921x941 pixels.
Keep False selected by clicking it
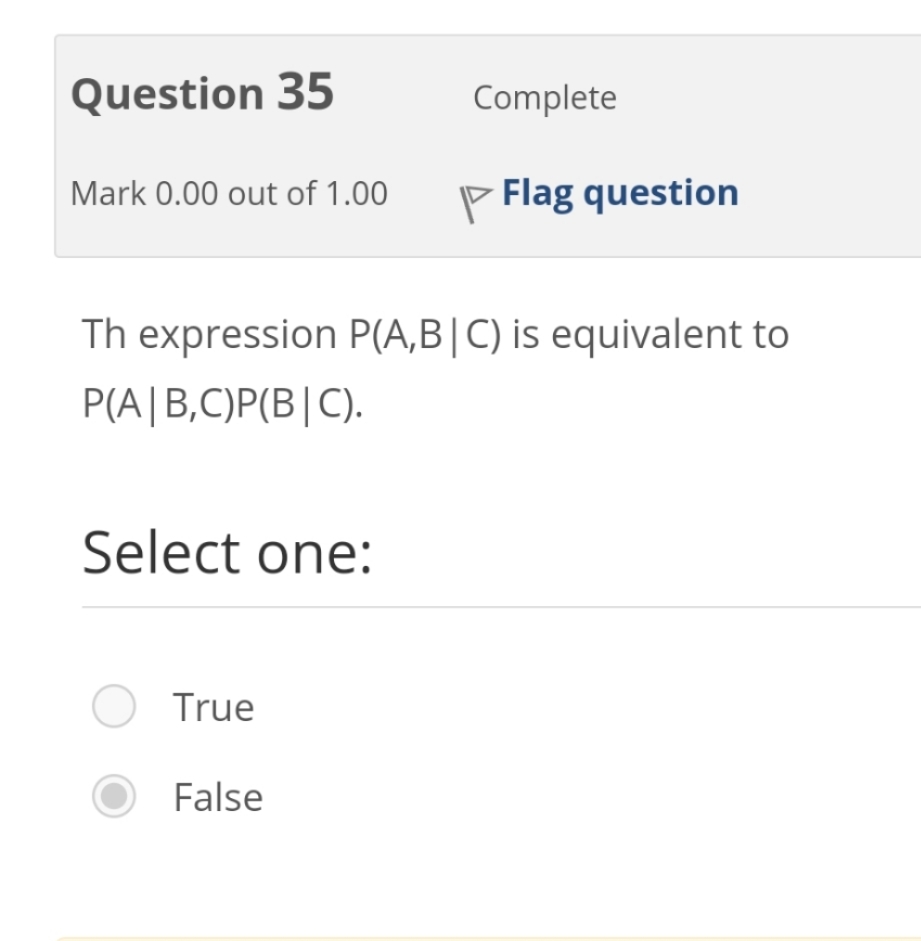point(112,797)
